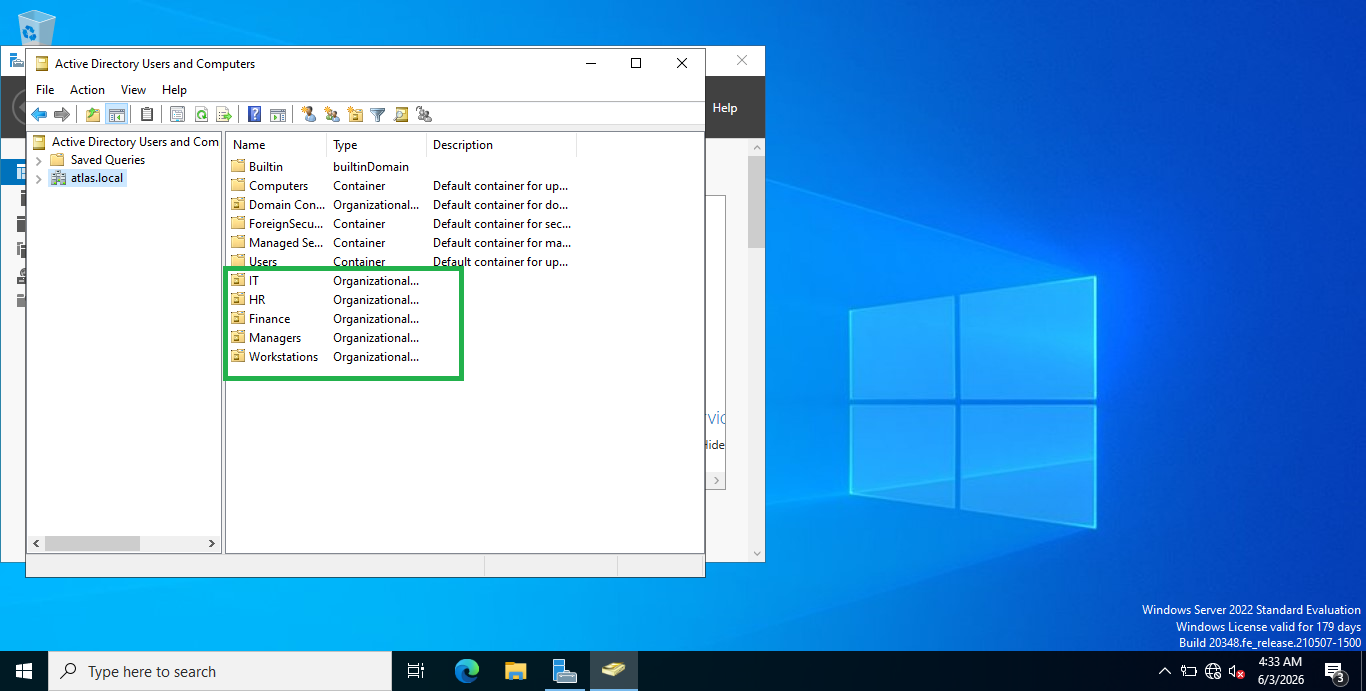Select the Workstations organizational unit
The height and width of the screenshot is (691, 1366).
tap(283, 357)
